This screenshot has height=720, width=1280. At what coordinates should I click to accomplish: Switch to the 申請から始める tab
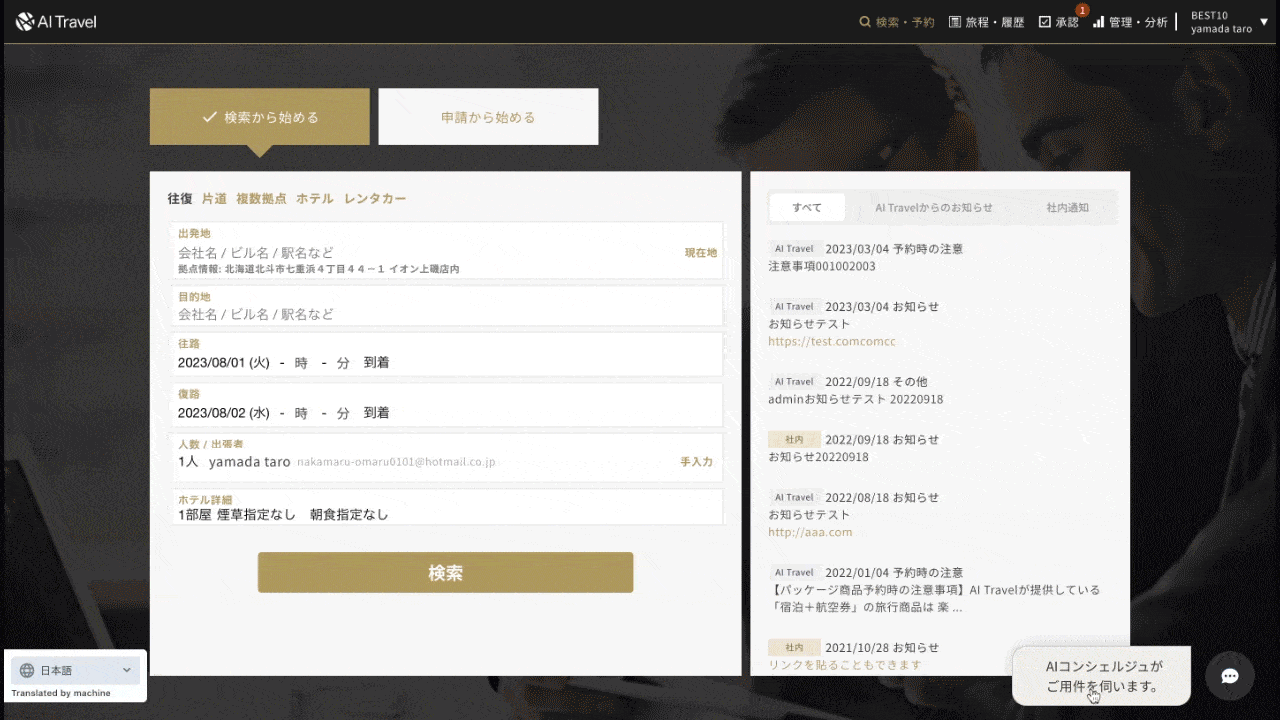tap(488, 117)
